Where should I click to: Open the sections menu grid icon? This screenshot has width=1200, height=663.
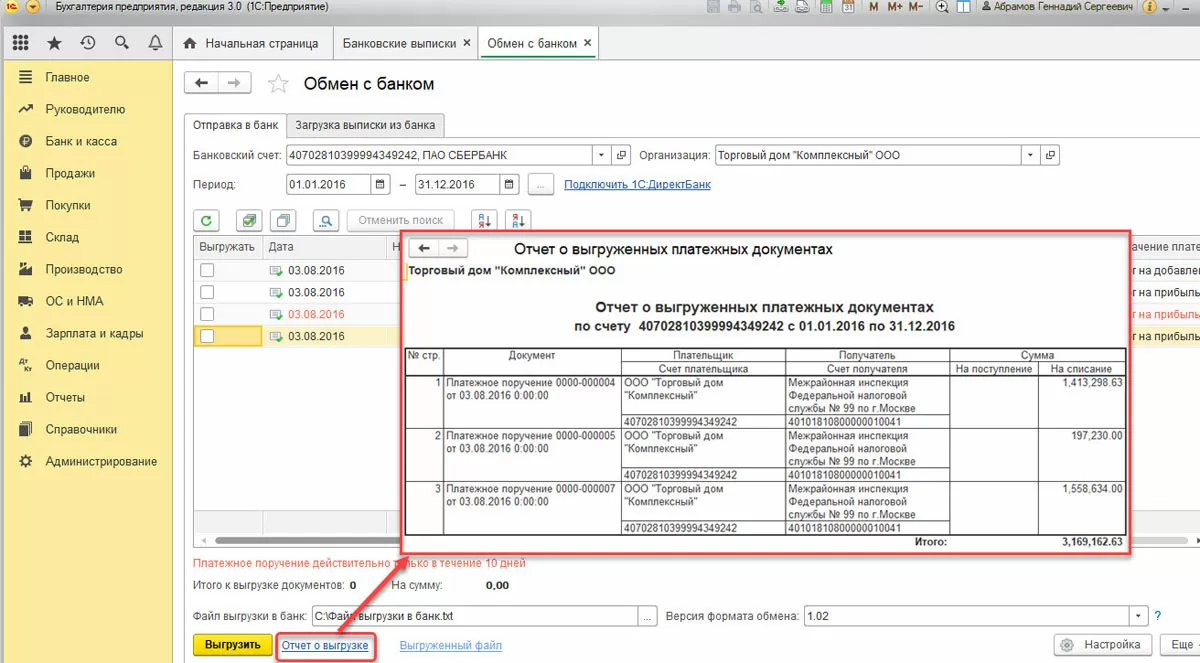[x=21, y=43]
